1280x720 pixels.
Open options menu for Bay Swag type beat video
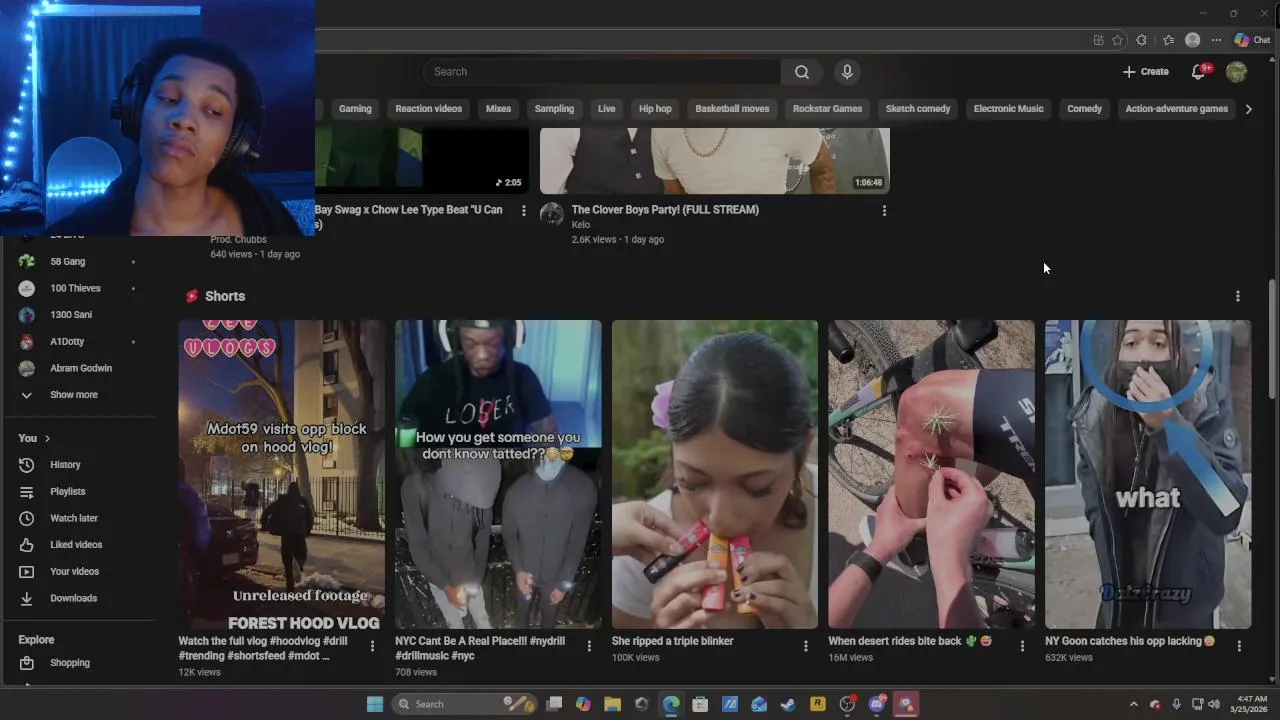(x=523, y=211)
